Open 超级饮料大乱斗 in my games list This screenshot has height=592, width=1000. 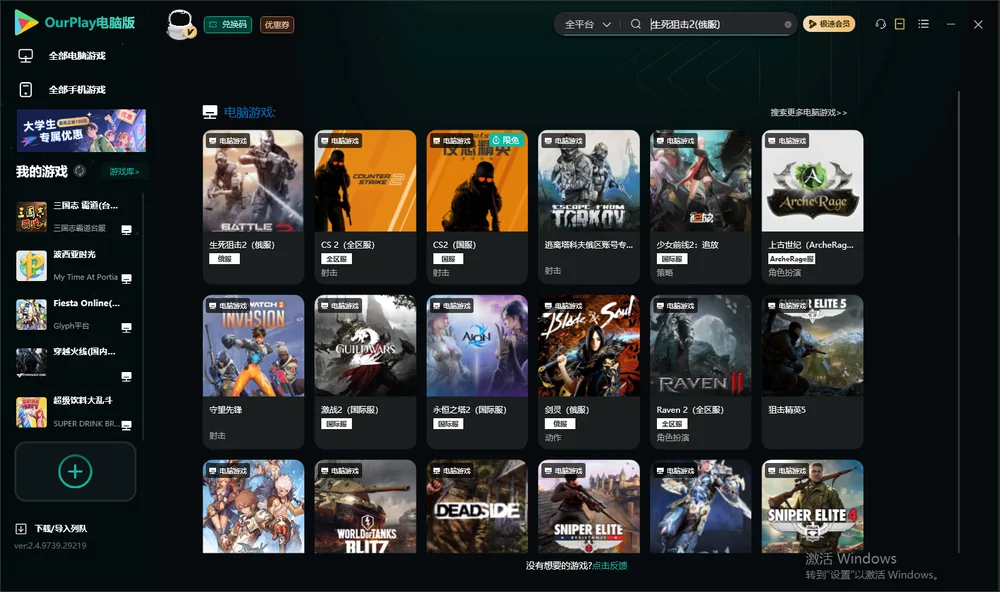77,412
